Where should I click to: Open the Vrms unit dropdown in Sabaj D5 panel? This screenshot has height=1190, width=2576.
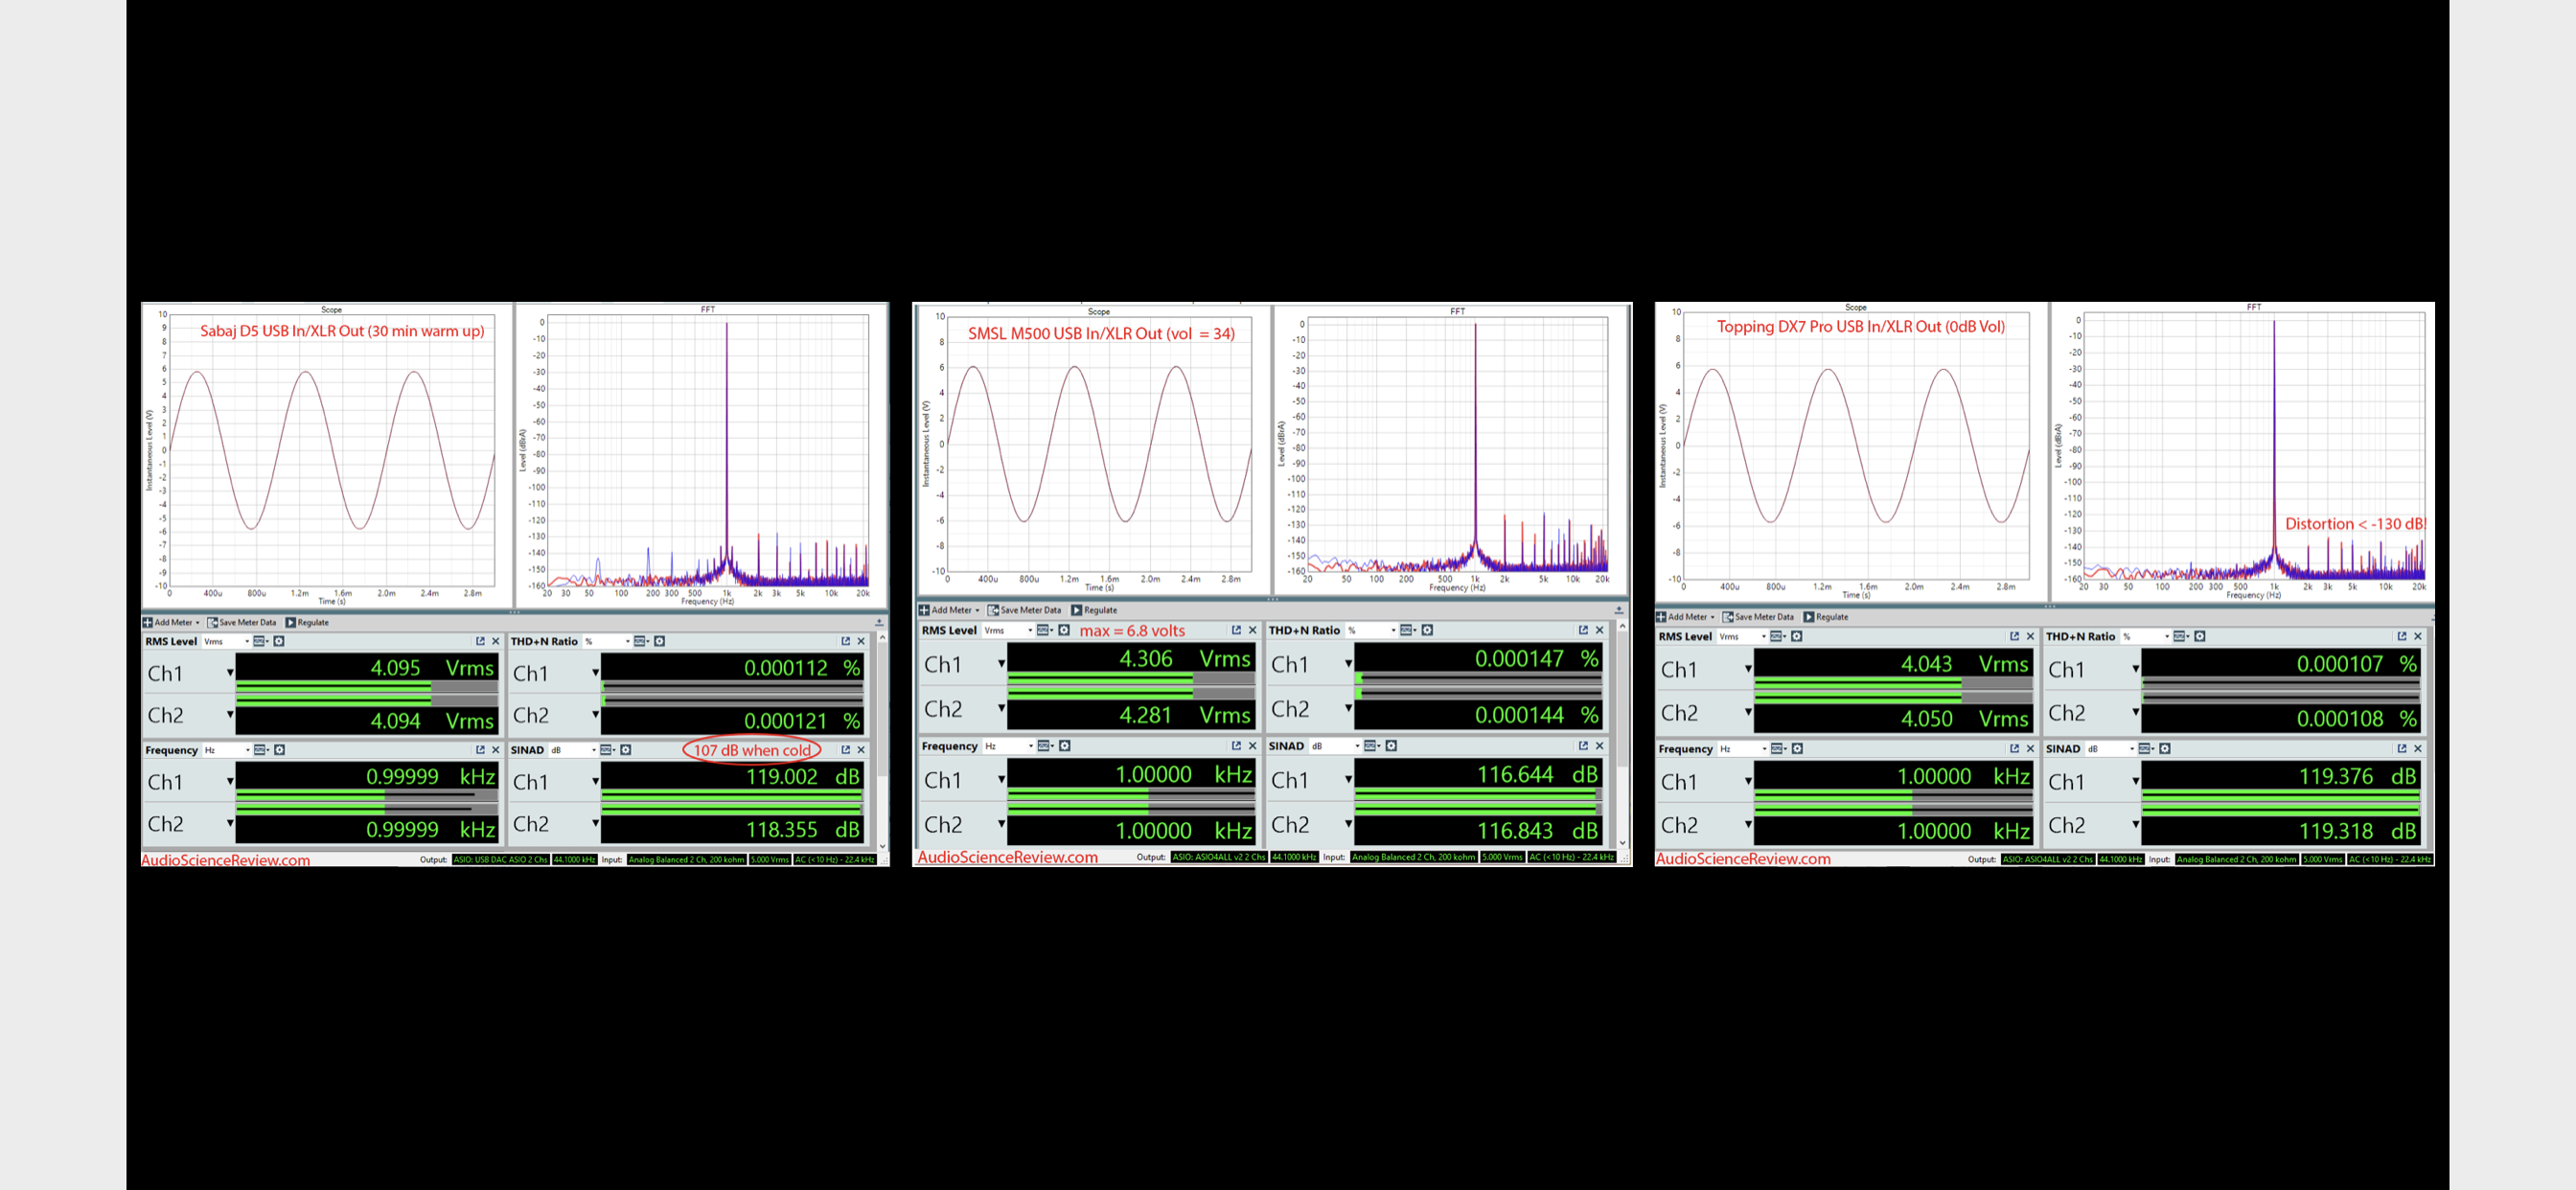pos(226,641)
